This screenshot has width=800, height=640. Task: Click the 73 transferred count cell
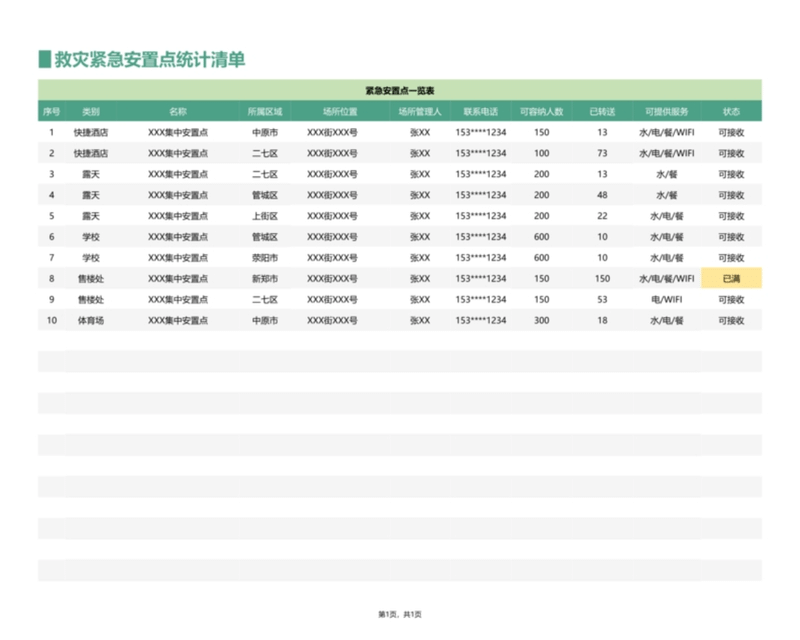(602, 153)
